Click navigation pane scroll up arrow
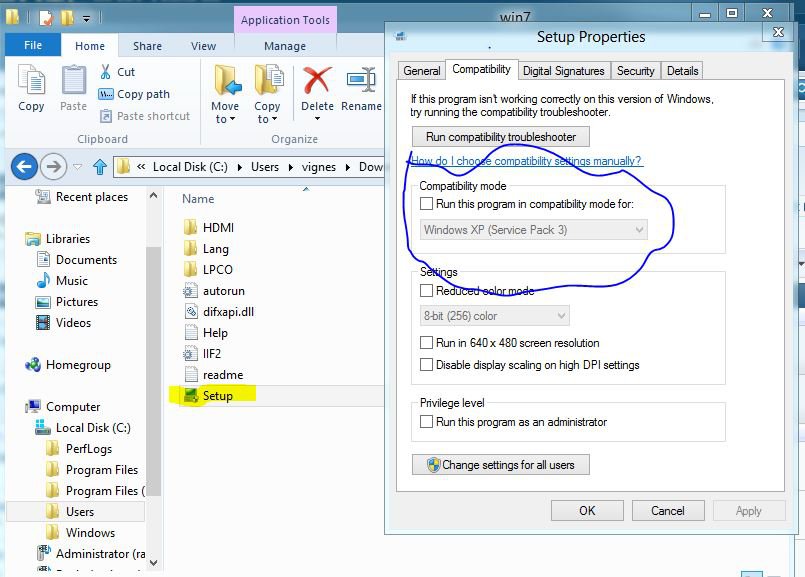 pyautogui.click(x=153, y=196)
